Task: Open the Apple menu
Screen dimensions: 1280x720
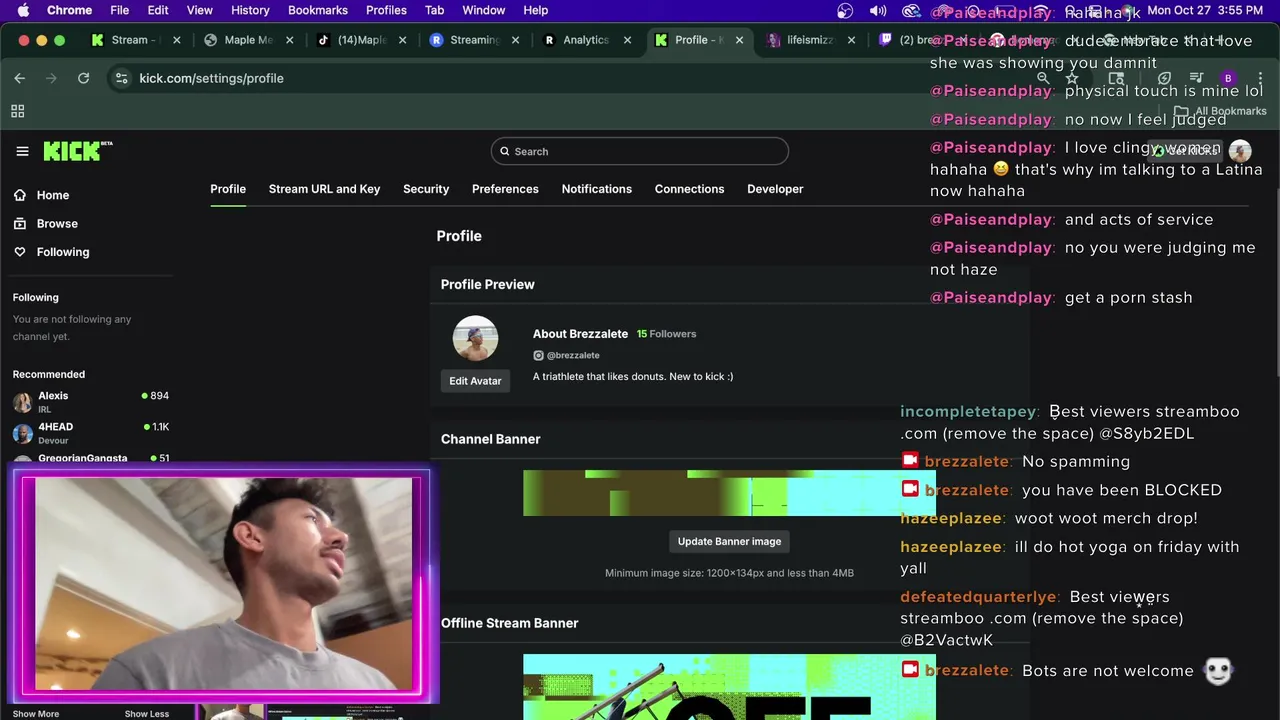Action: click(x=23, y=10)
